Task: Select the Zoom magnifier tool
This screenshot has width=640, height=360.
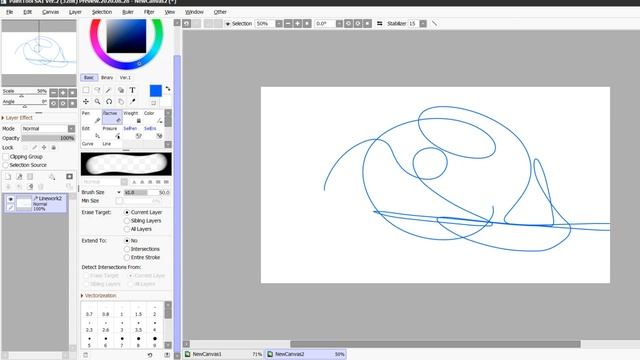Action: (x=97, y=101)
